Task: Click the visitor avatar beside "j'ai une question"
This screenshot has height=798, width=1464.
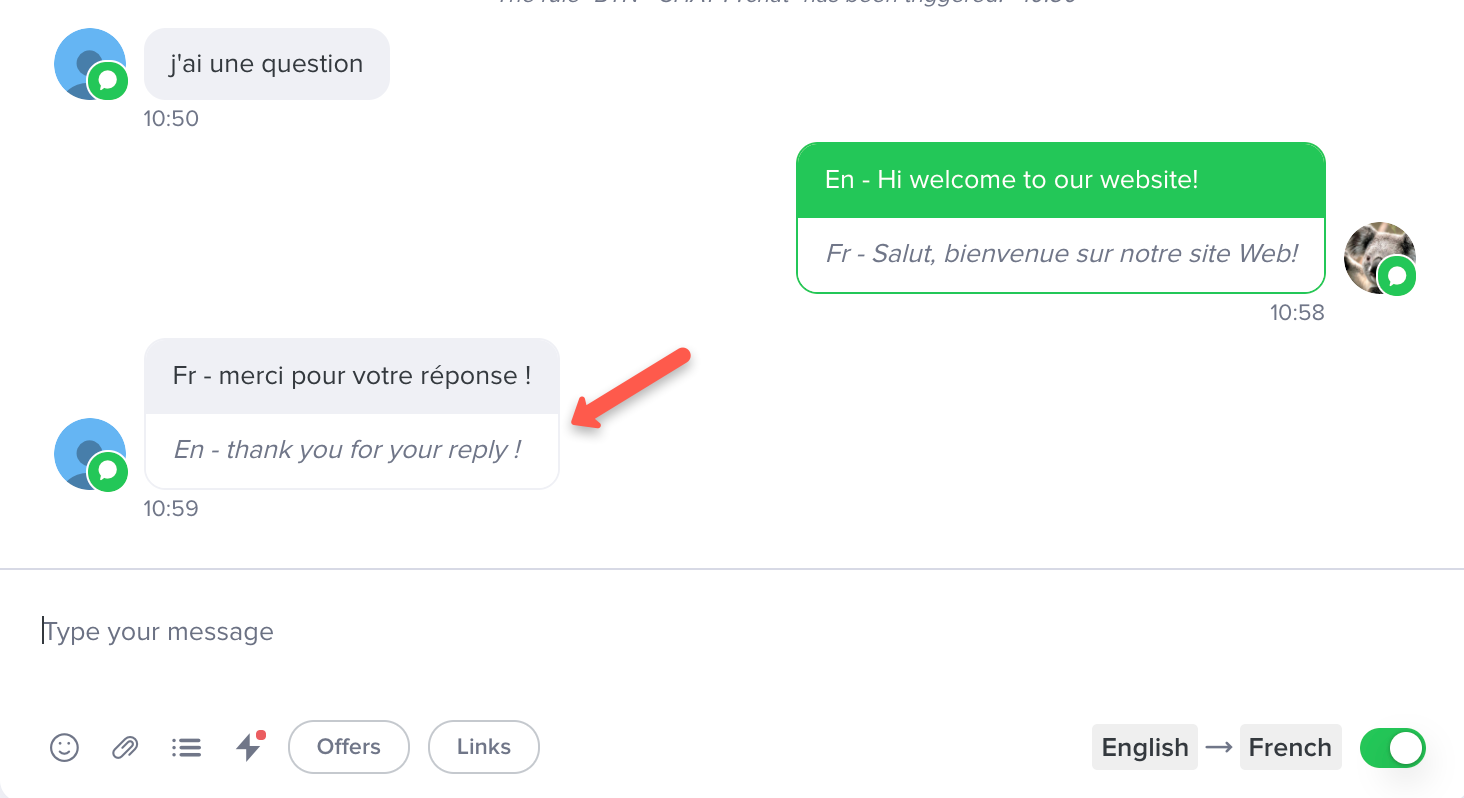Action: pos(90,64)
